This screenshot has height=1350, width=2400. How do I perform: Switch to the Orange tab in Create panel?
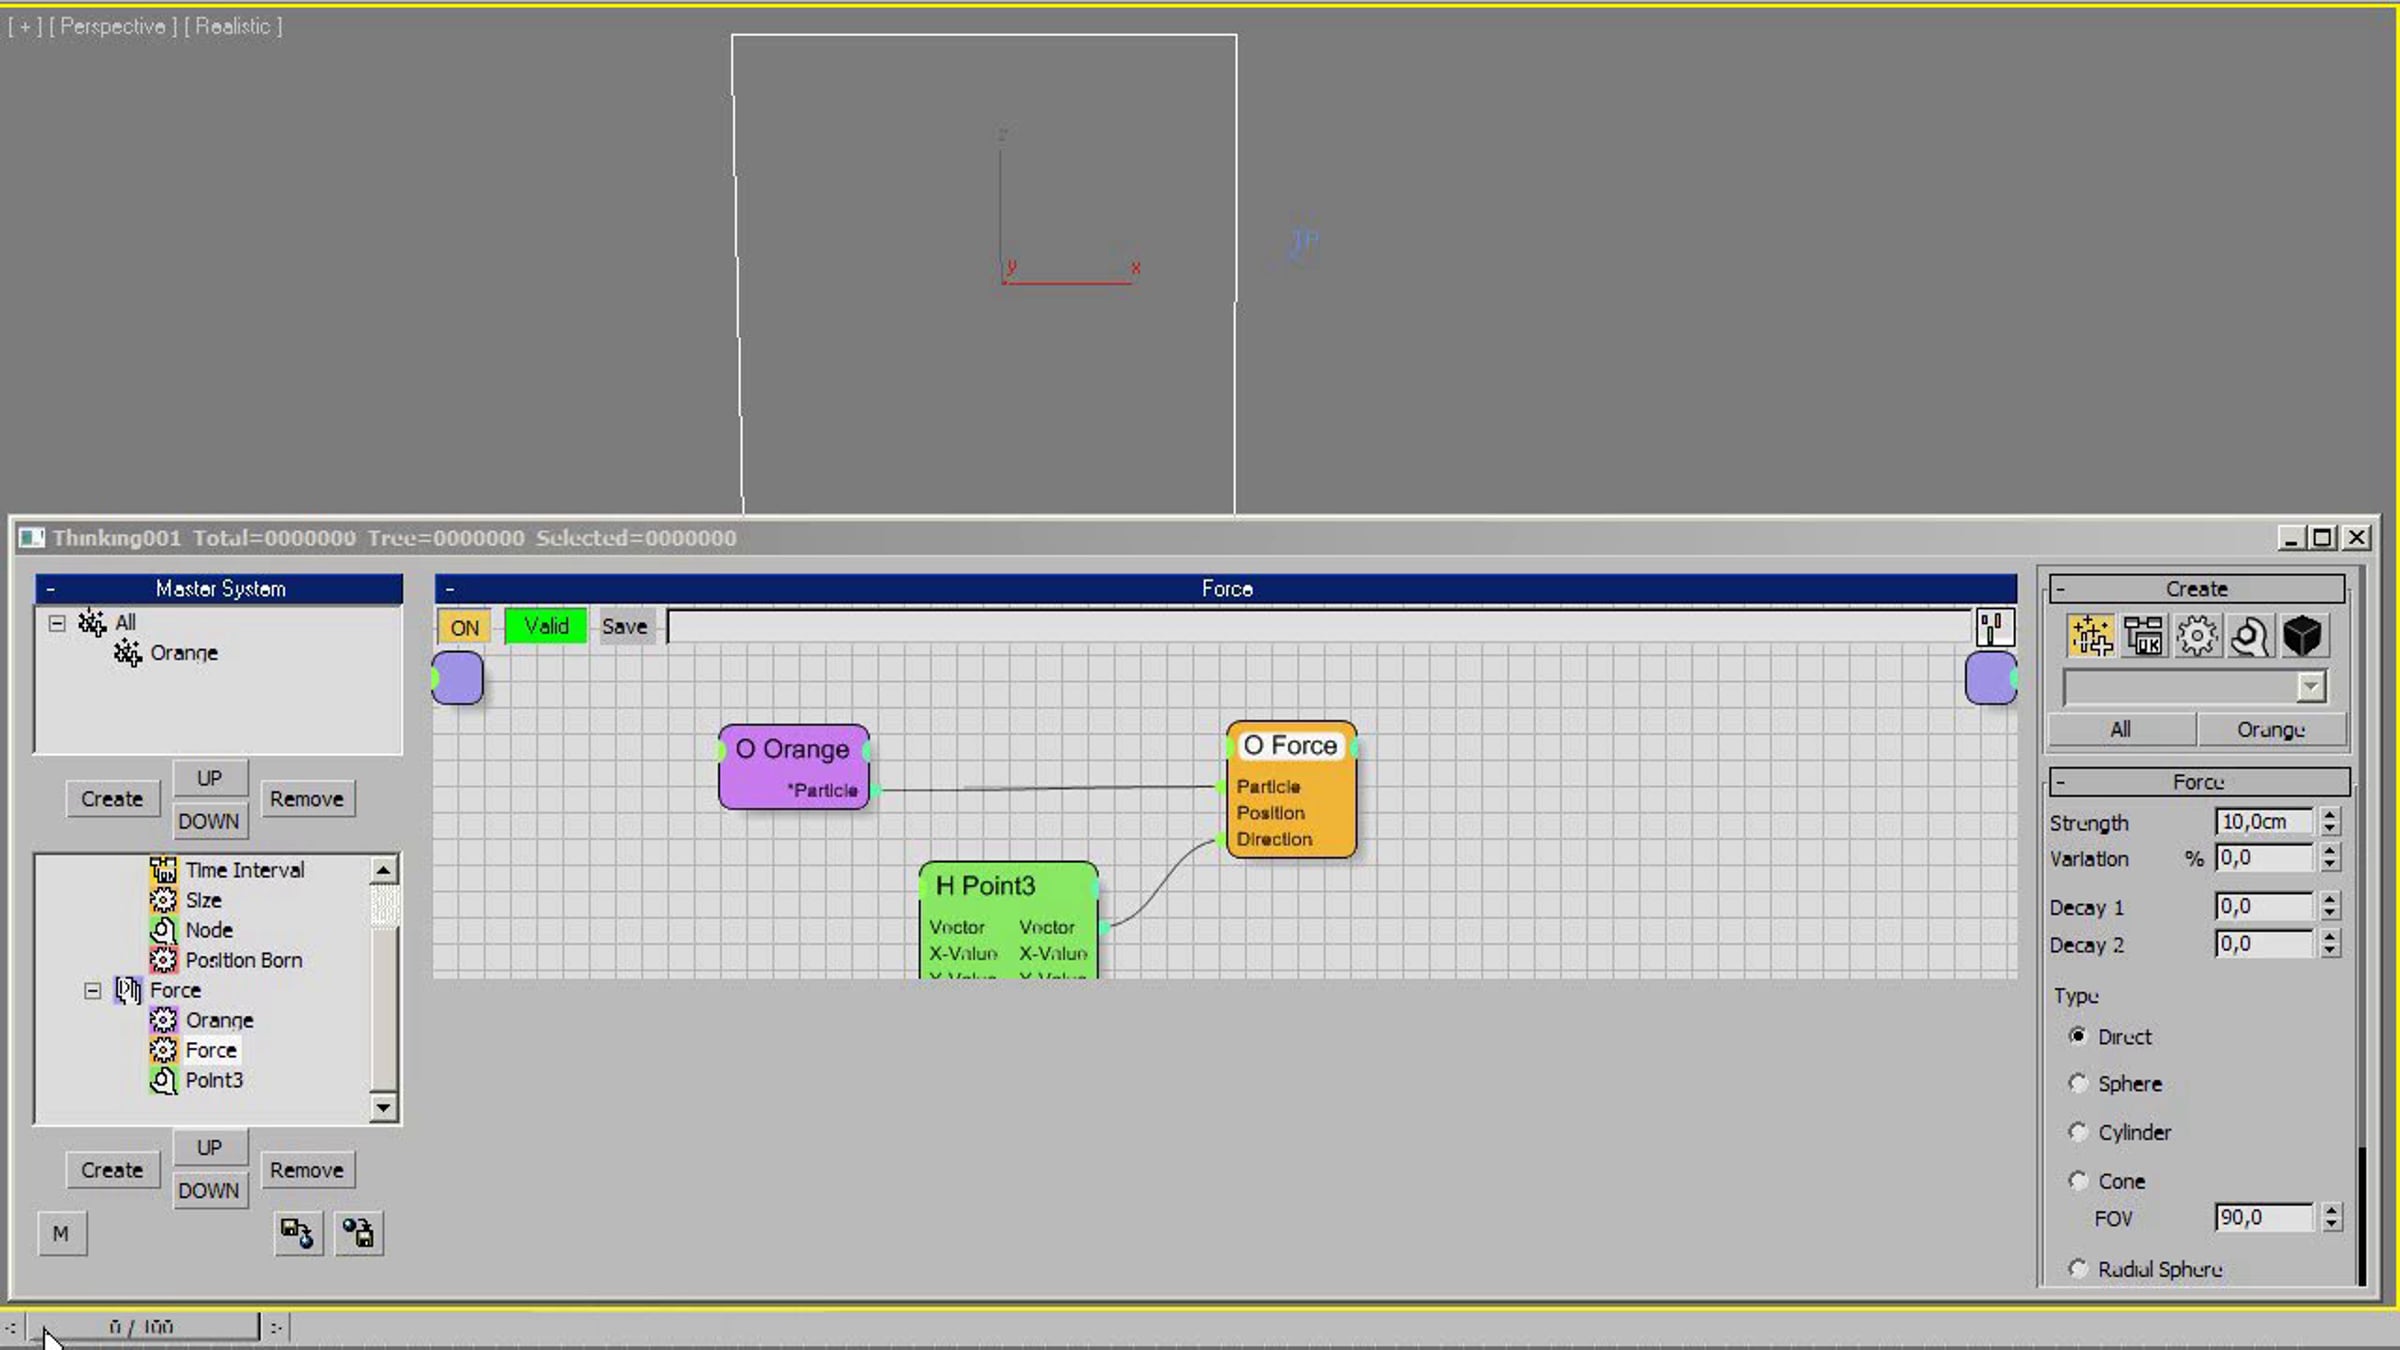point(2271,730)
